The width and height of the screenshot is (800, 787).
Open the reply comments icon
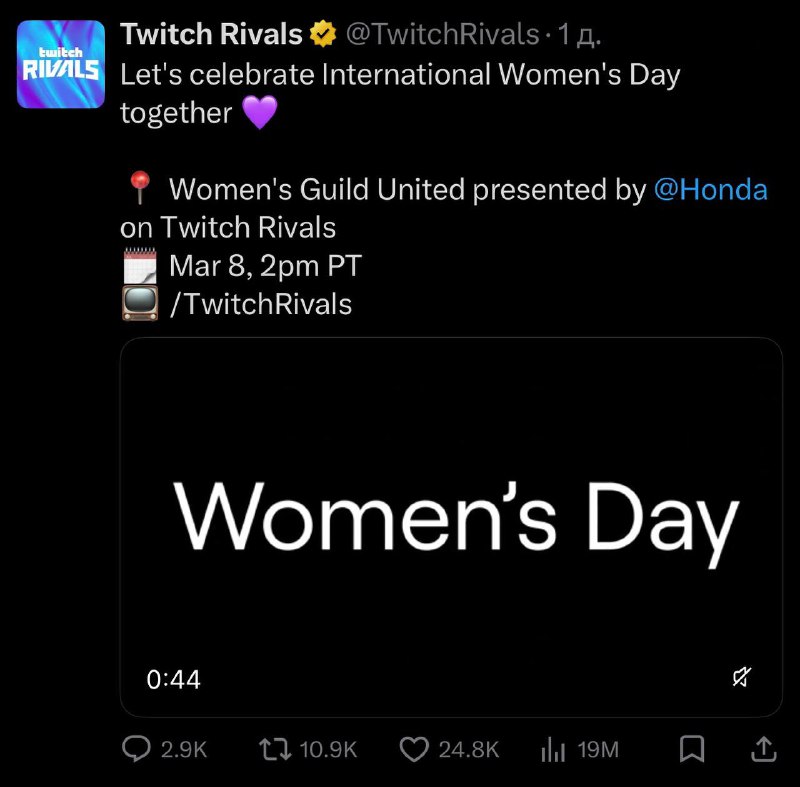tap(137, 746)
